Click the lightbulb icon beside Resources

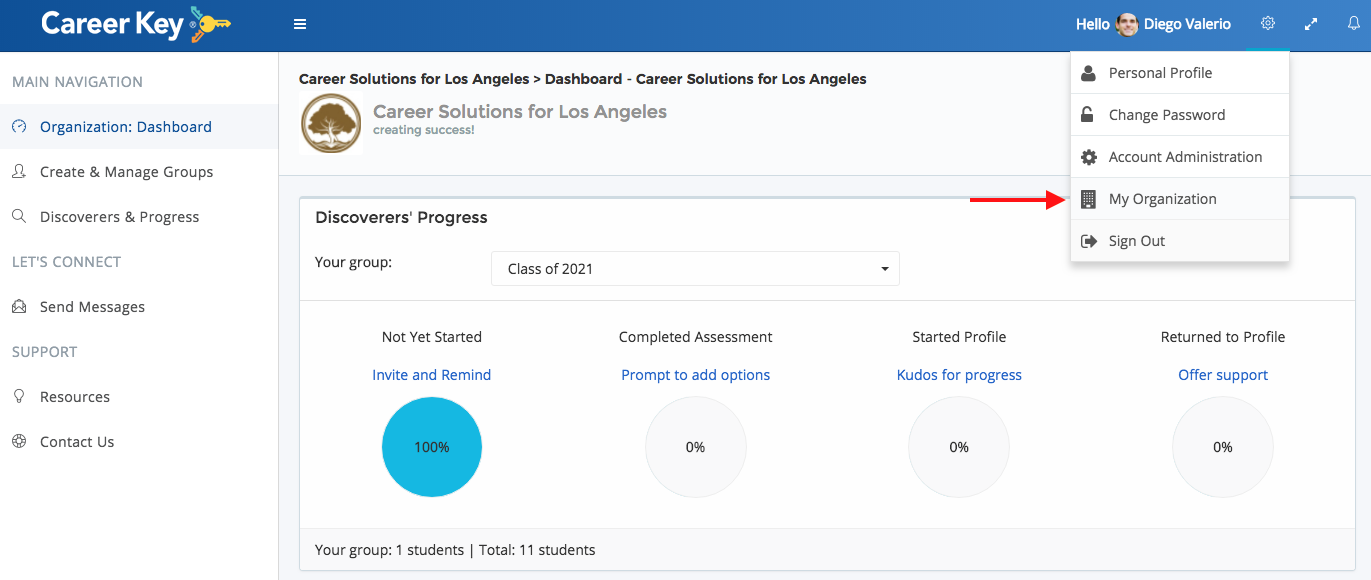19,397
